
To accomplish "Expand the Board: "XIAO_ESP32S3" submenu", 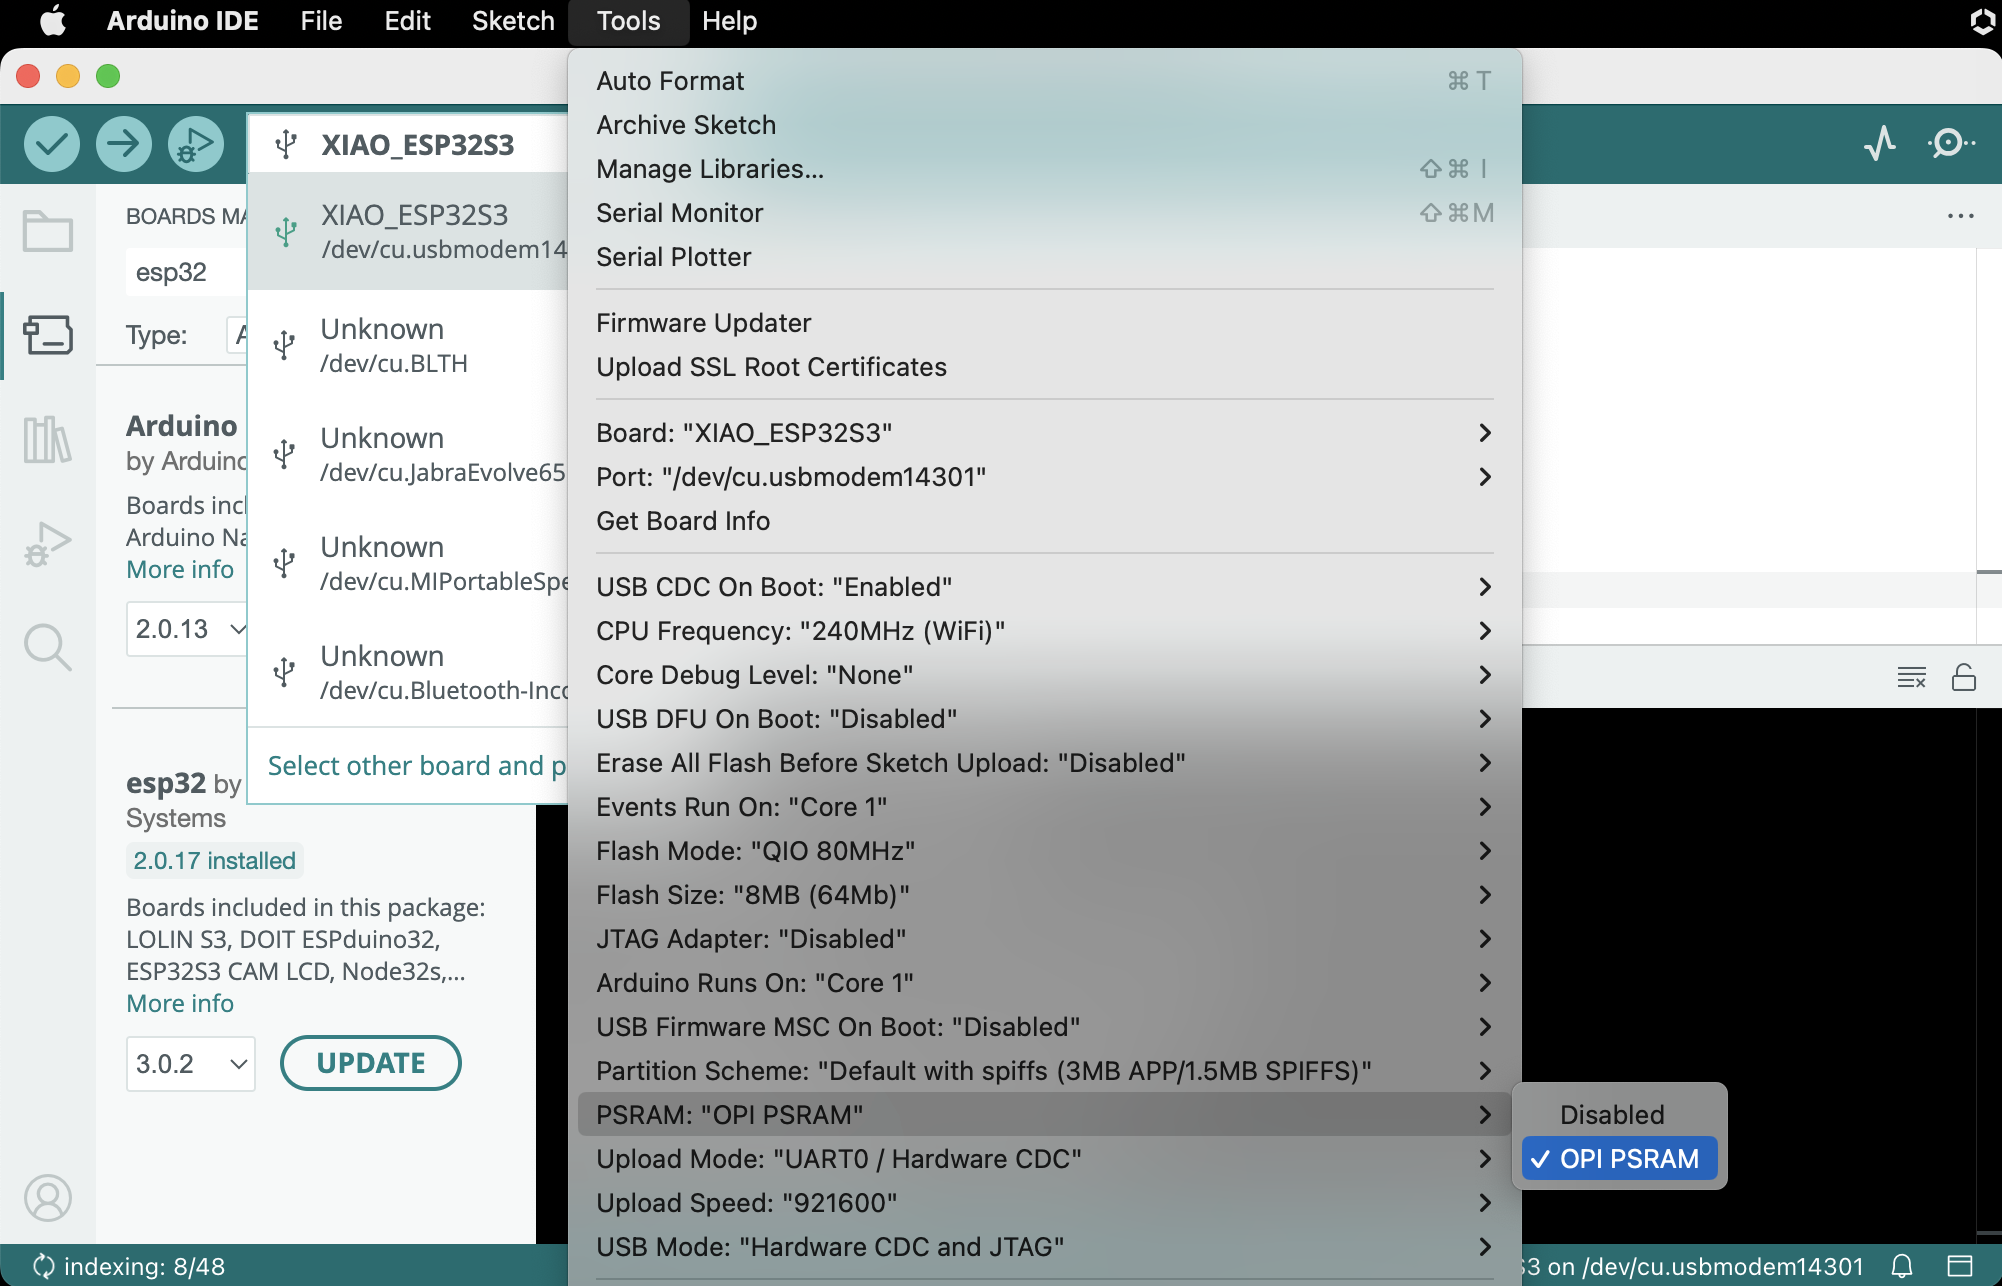I will click(x=1045, y=433).
